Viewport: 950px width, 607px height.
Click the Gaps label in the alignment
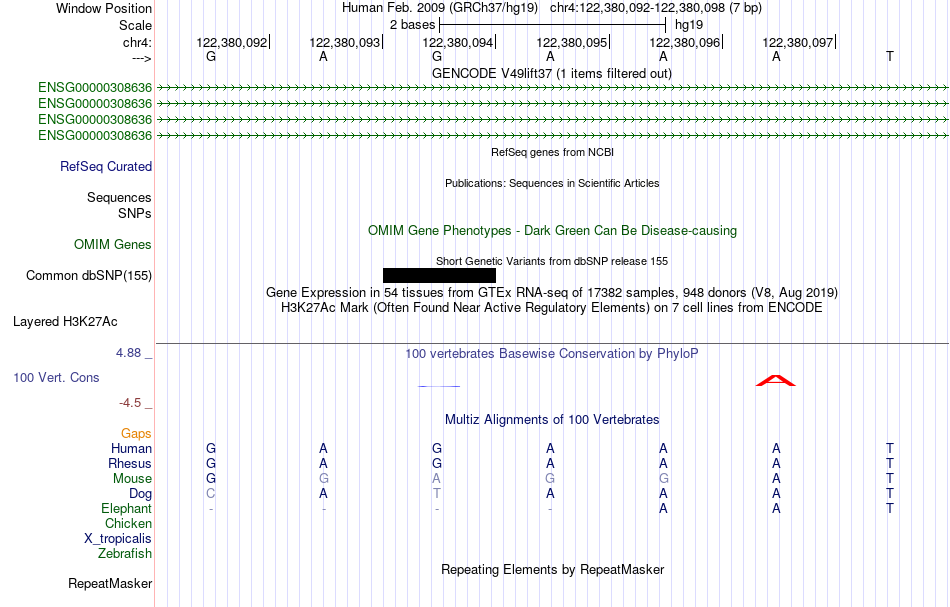[x=136, y=433]
